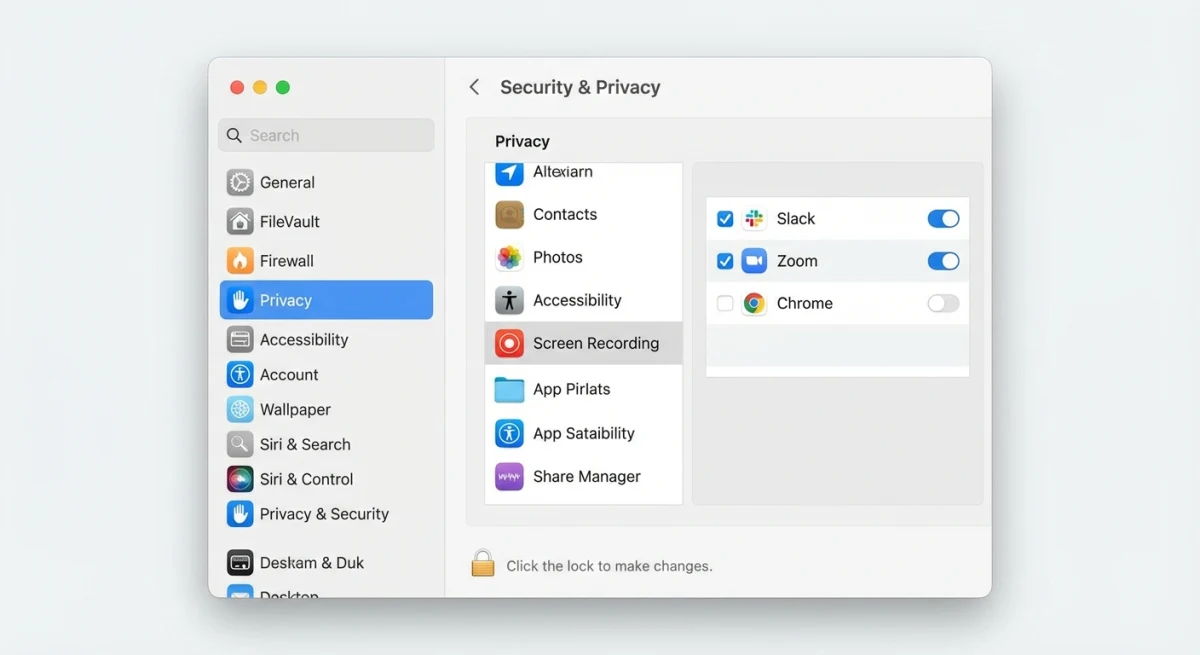Click the search magnifier icon
Image resolution: width=1200 pixels, height=655 pixels.
click(x=234, y=135)
